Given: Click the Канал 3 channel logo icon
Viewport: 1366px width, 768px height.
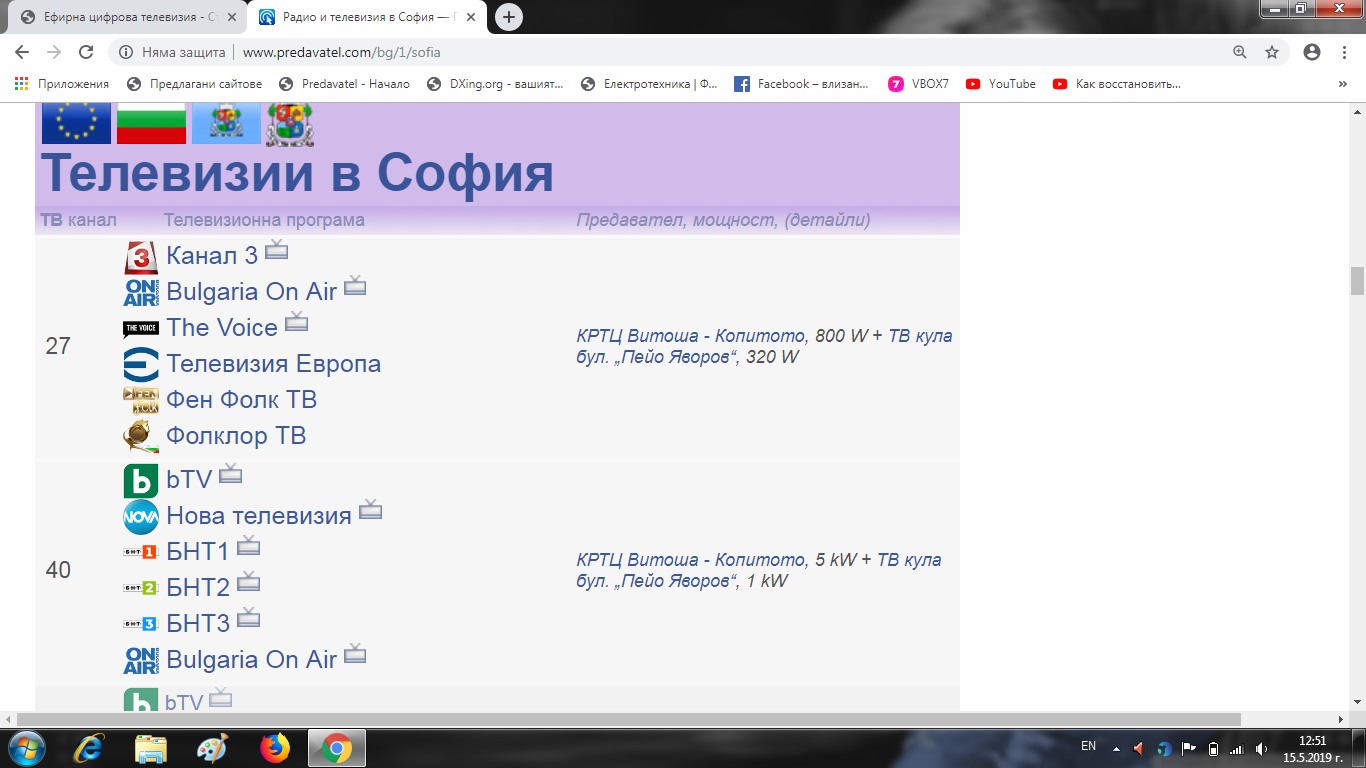Looking at the screenshot, I should click(x=140, y=257).
